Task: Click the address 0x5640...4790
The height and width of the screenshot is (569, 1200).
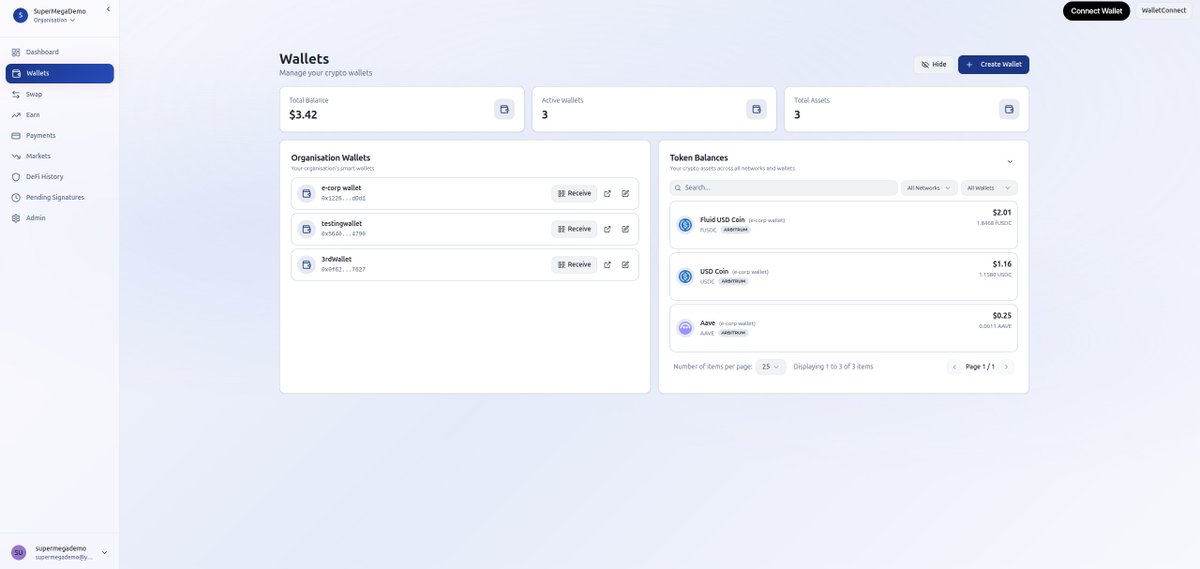Action: (343, 234)
